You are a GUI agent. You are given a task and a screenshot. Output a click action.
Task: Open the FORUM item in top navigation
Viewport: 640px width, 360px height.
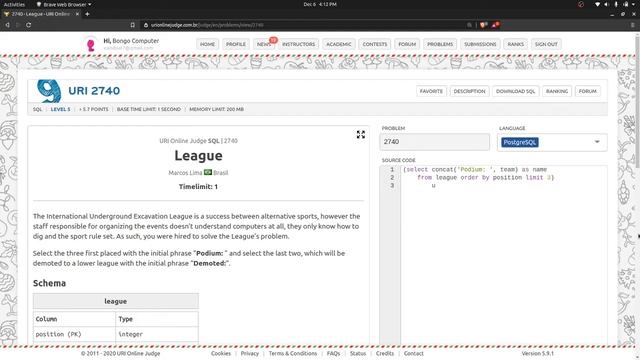coord(407,44)
